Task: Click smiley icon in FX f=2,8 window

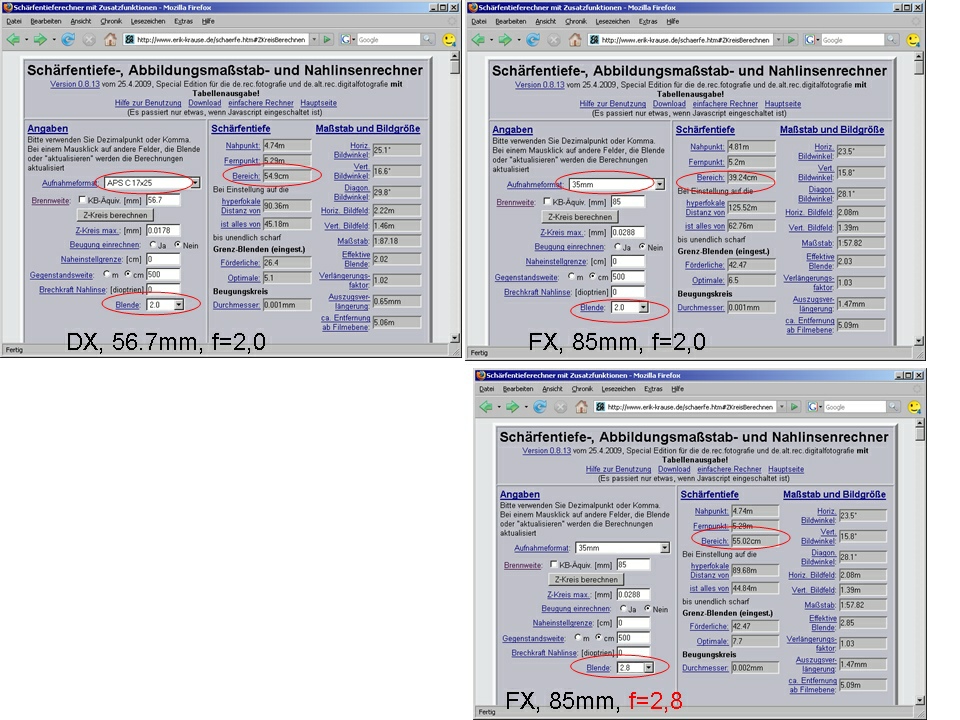Action: (x=914, y=407)
